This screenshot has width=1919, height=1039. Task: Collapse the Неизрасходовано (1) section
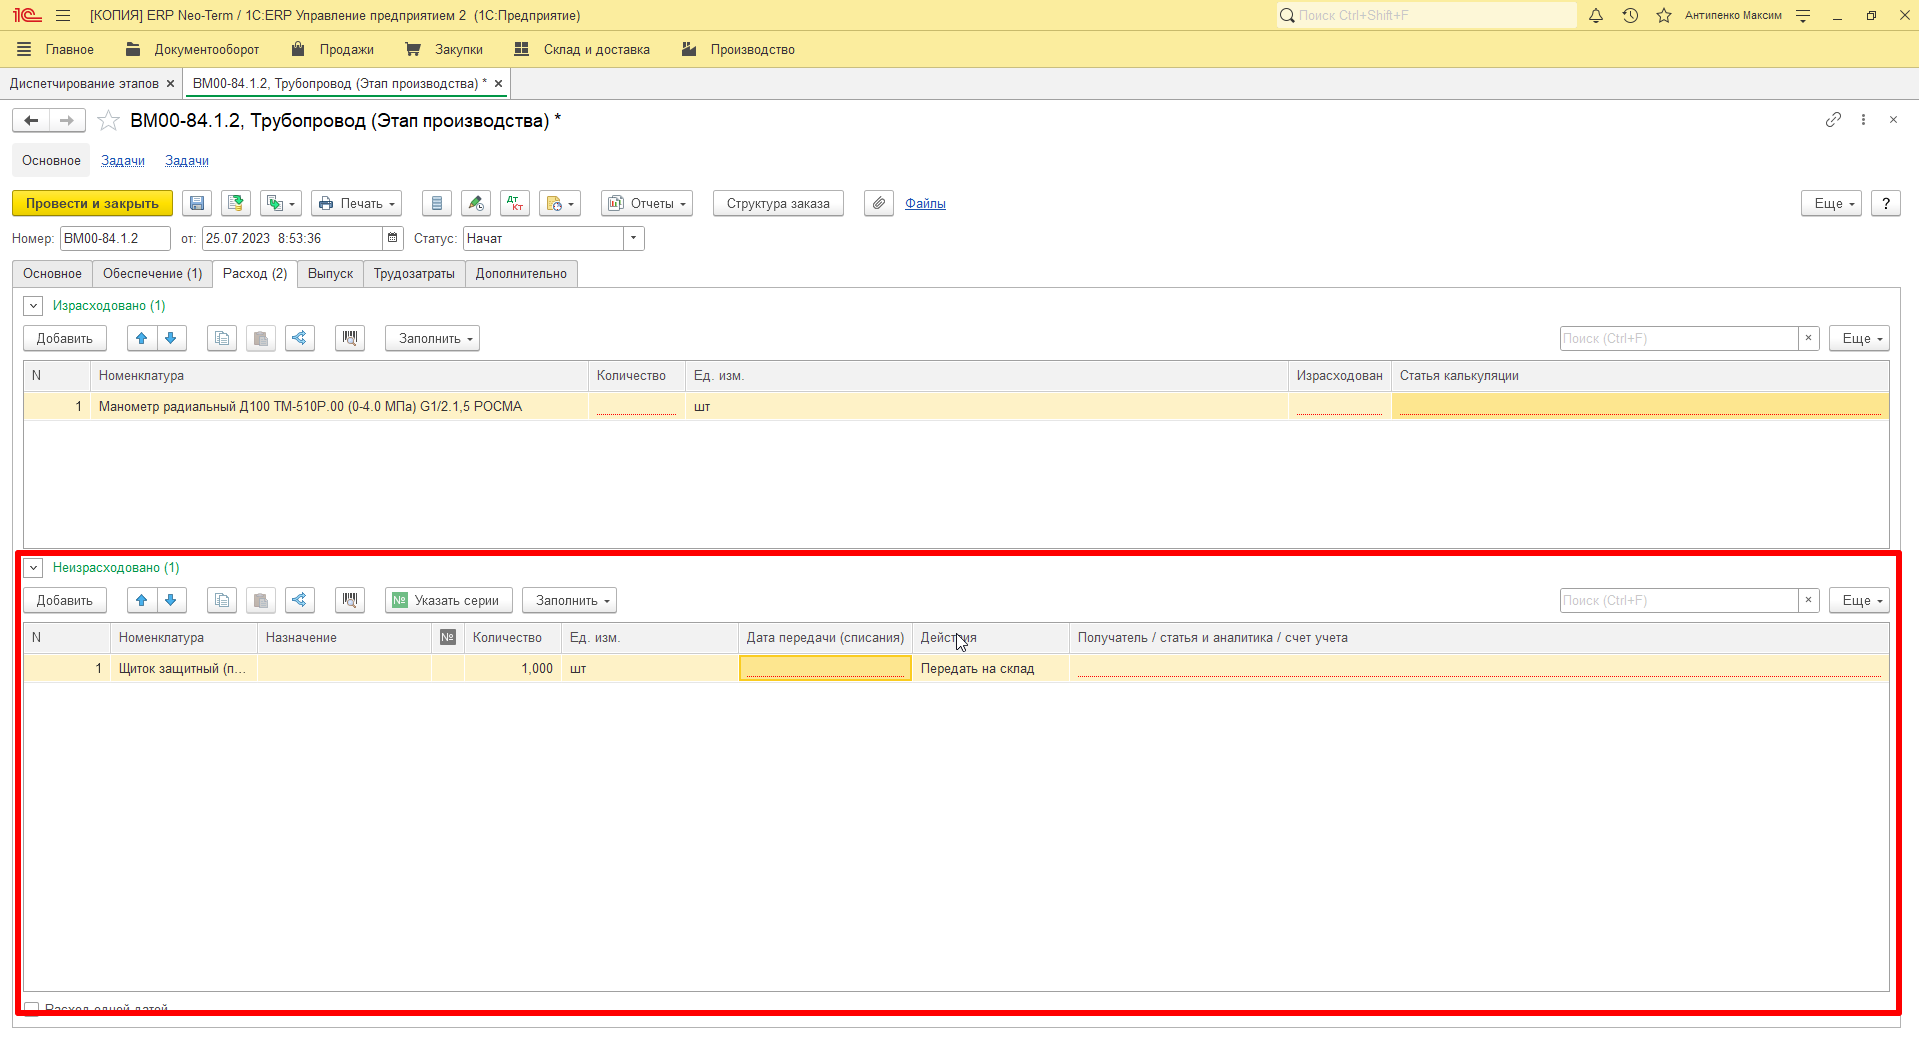[33, 568]
